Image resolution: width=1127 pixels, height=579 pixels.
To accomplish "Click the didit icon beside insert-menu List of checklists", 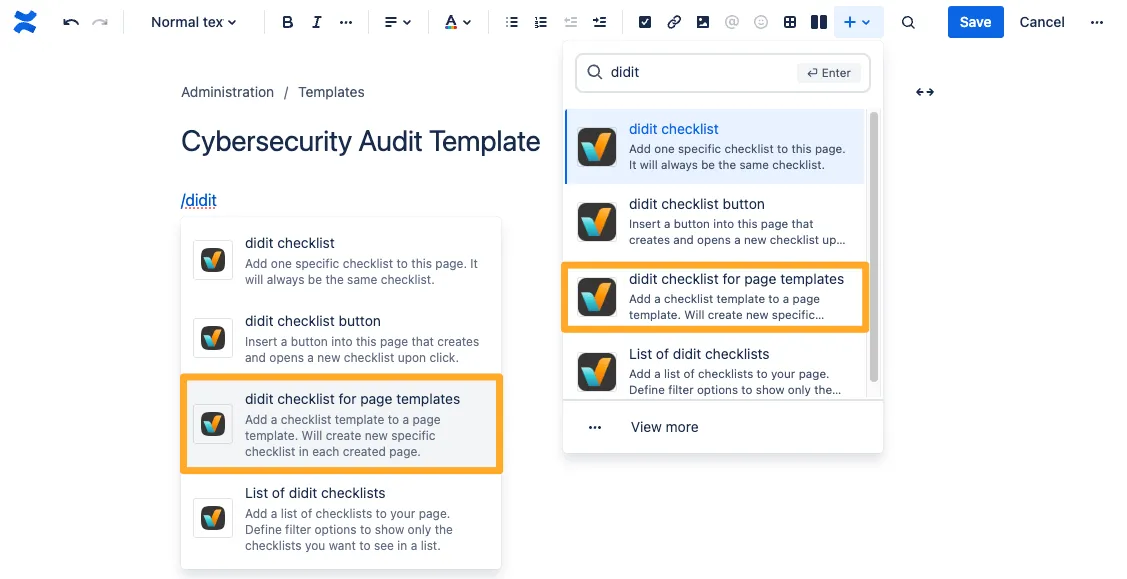I will [597, 372].
